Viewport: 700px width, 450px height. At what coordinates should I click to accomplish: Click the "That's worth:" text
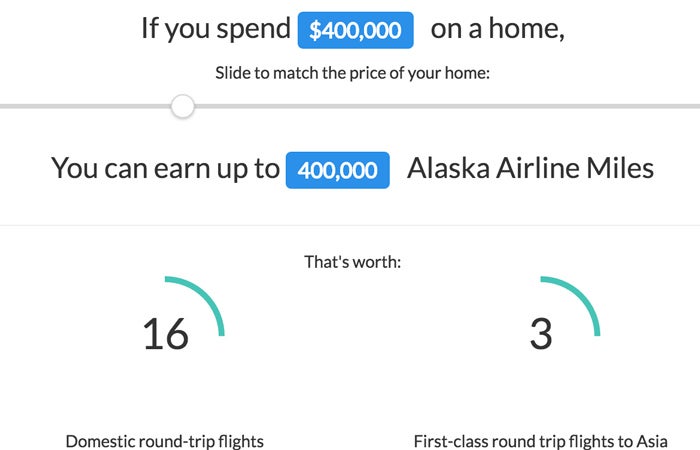point(353,262)
